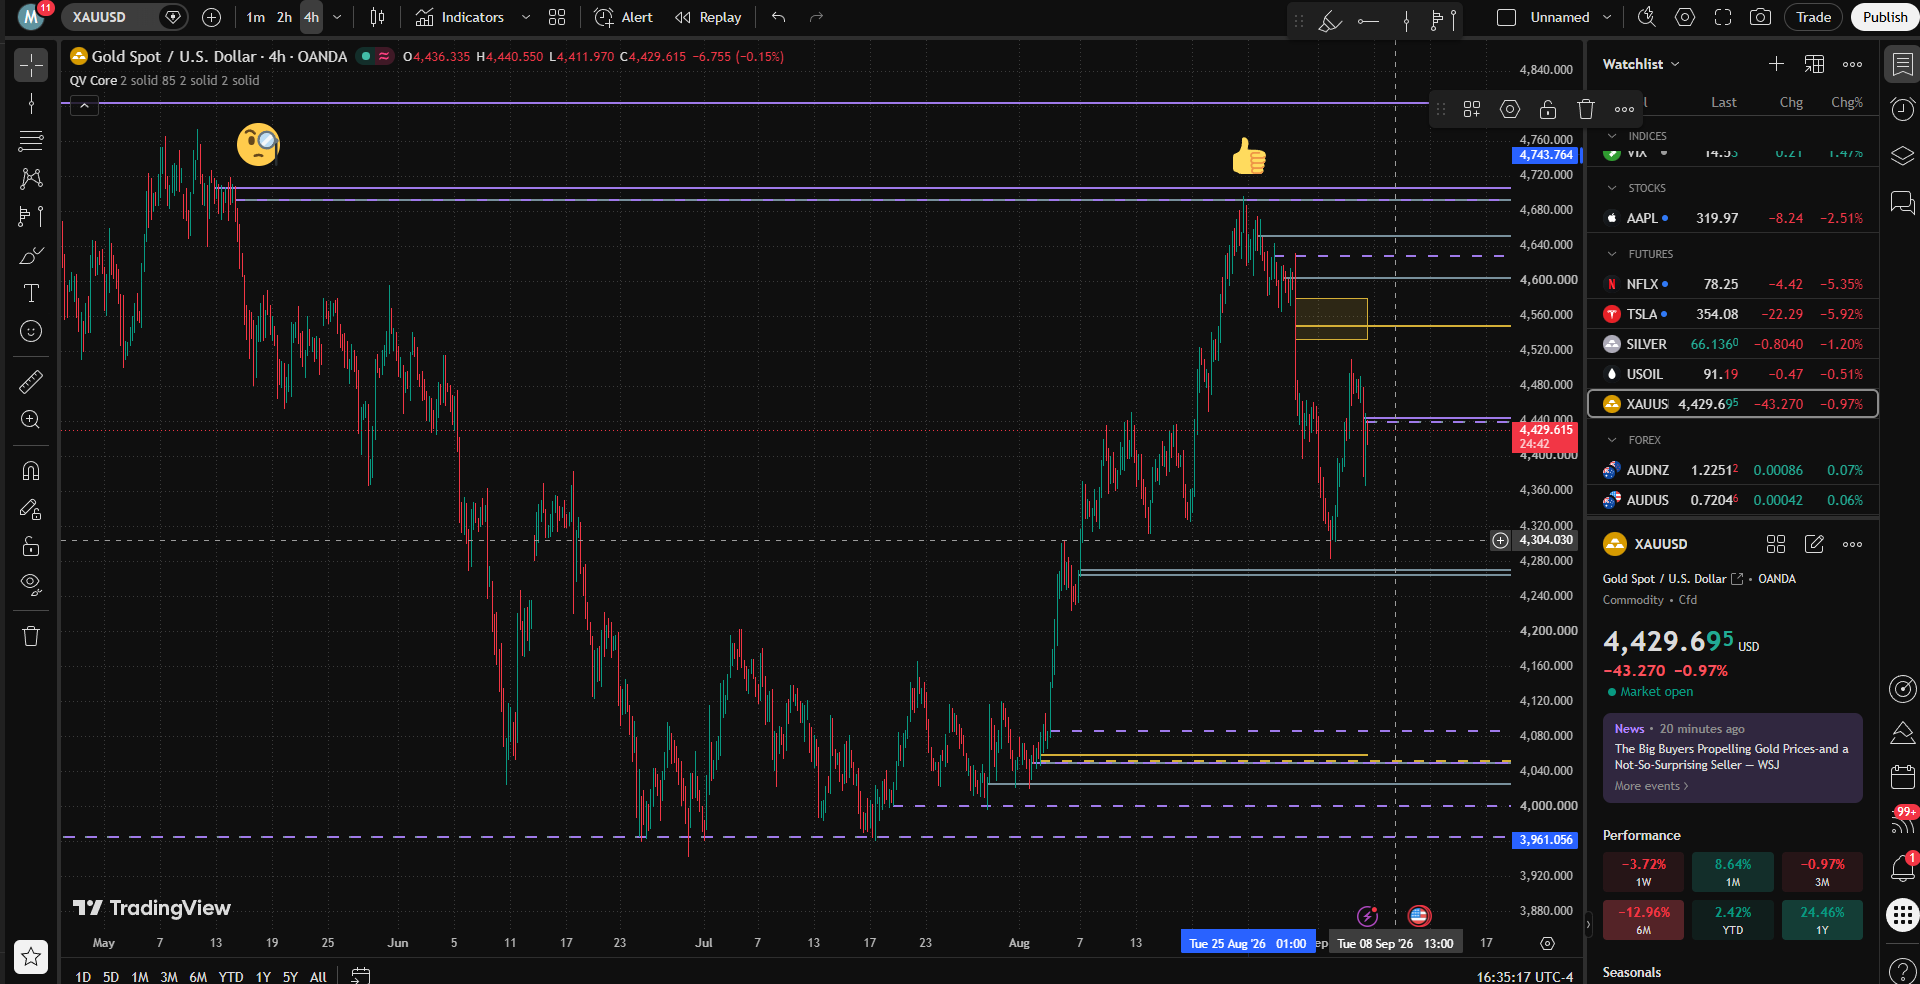This screenshot has height=984, width=1920.
Task: Select YTD date range
Action: point(231,977)
